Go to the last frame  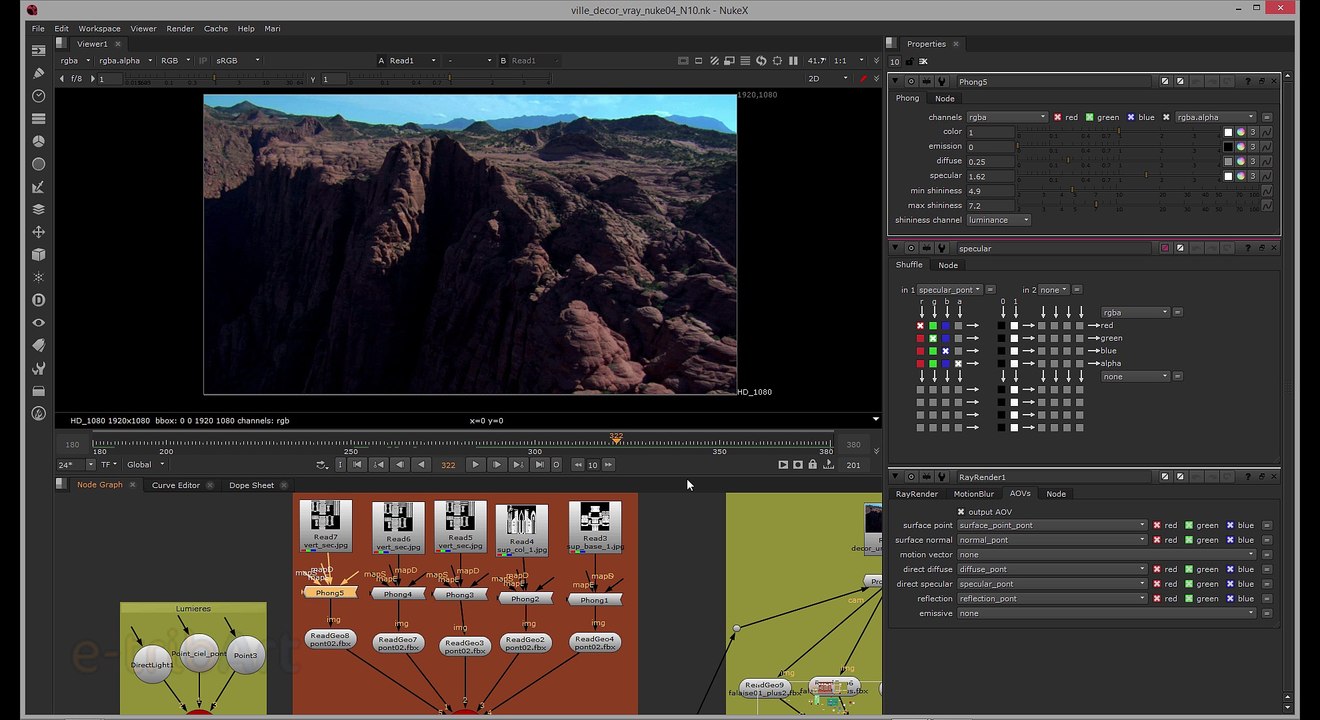(x=540, y=465)
